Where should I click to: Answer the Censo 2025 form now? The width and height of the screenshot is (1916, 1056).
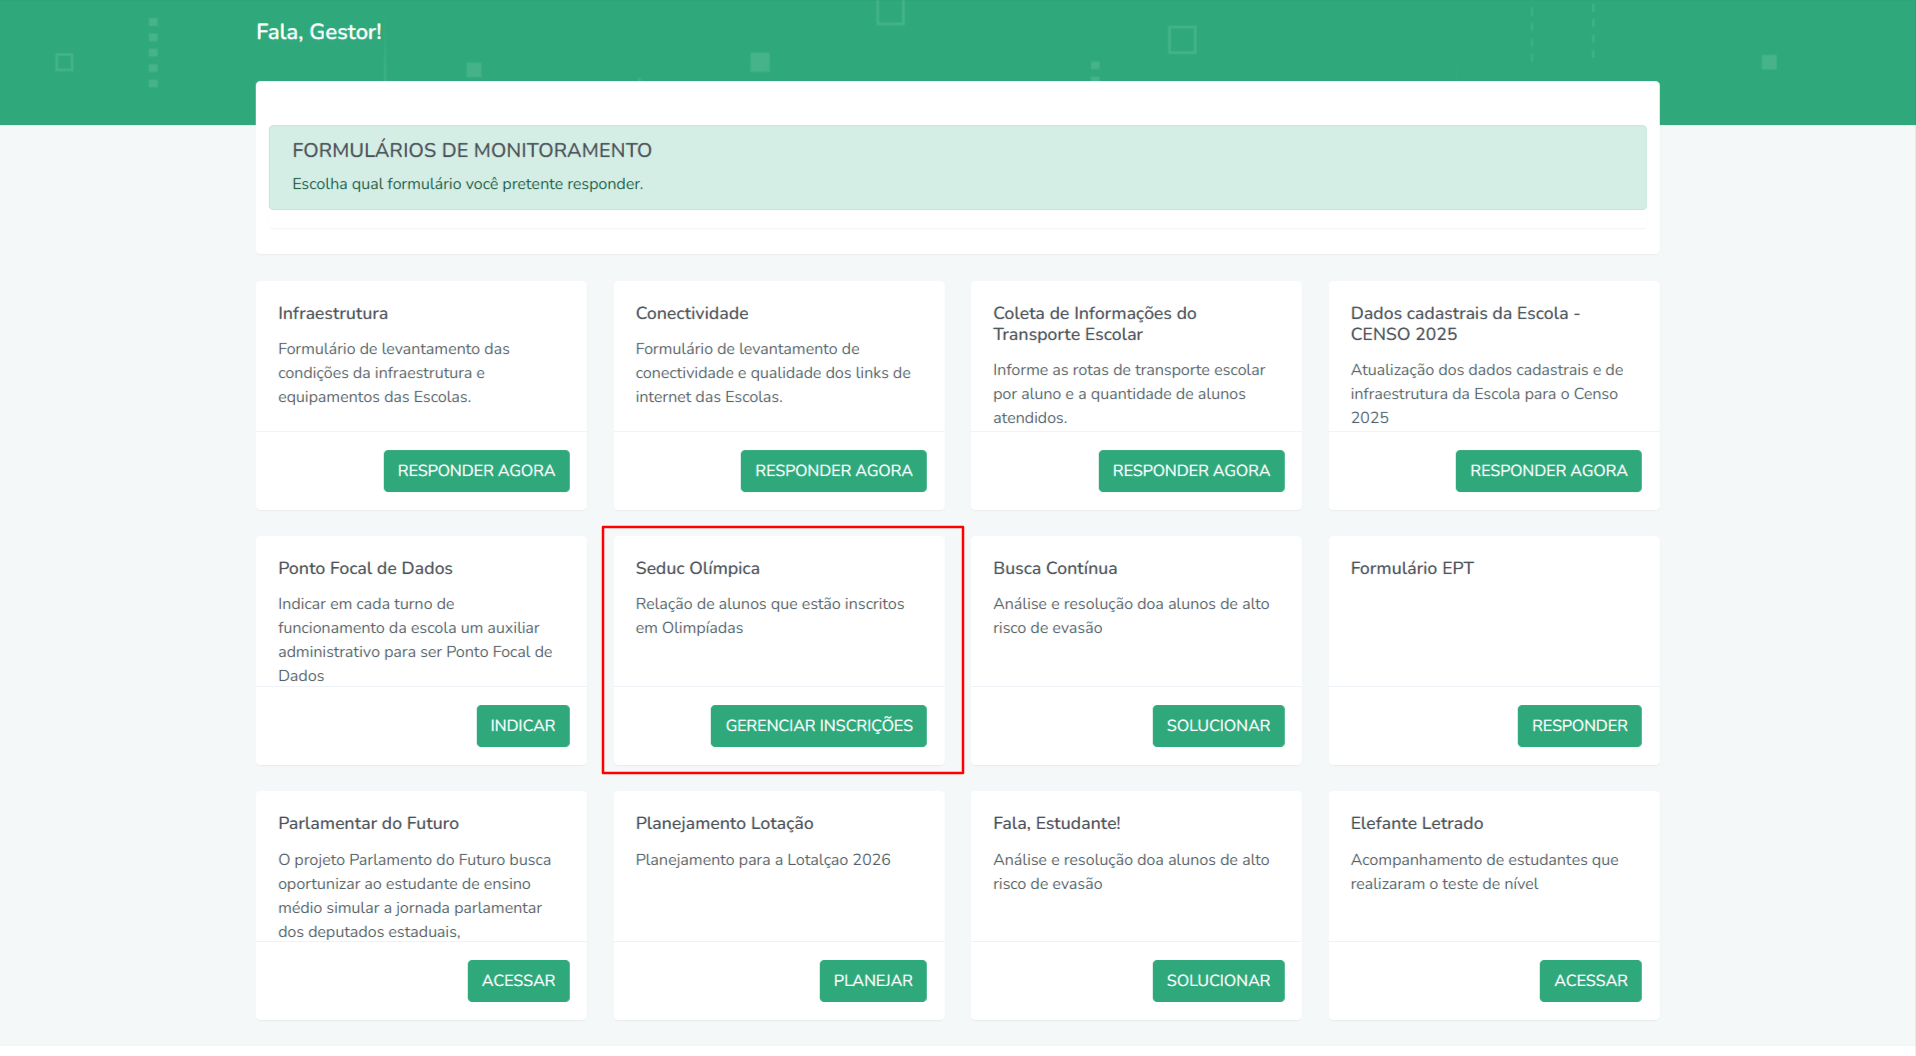pos(1548,471)
